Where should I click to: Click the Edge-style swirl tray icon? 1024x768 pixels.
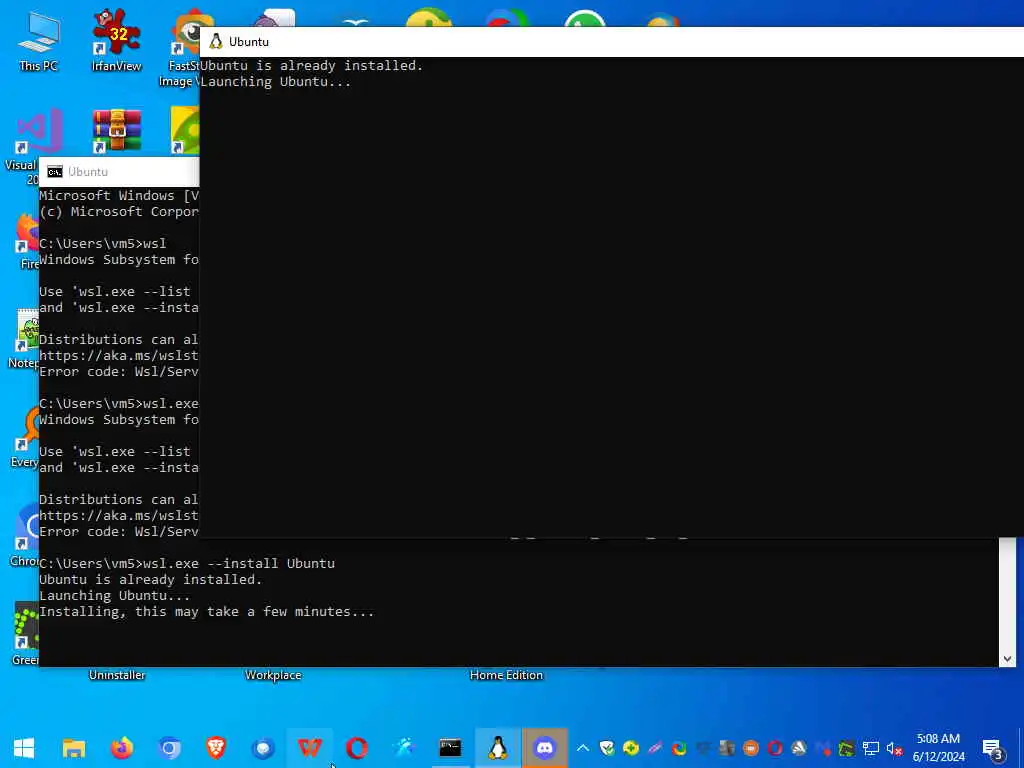pos(679,748)
